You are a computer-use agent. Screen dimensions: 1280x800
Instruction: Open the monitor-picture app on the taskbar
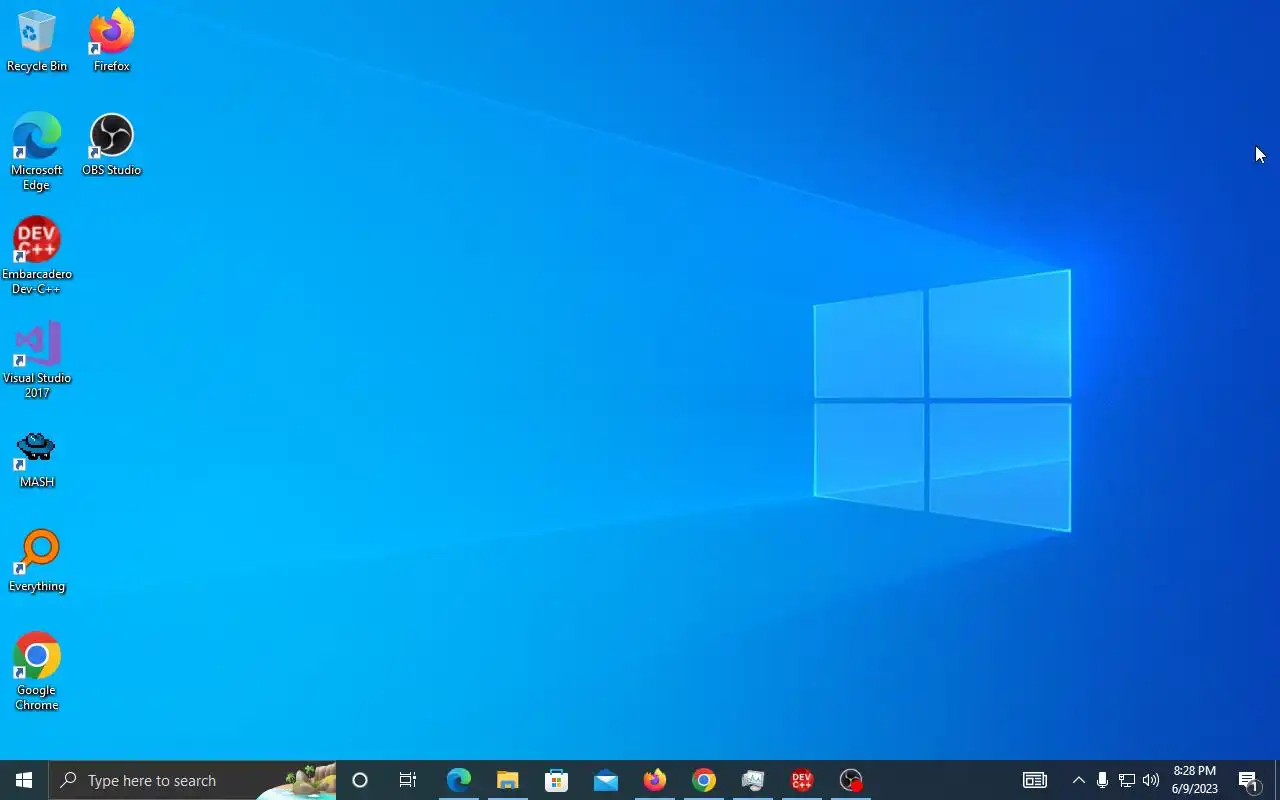(x=753, y=780)
